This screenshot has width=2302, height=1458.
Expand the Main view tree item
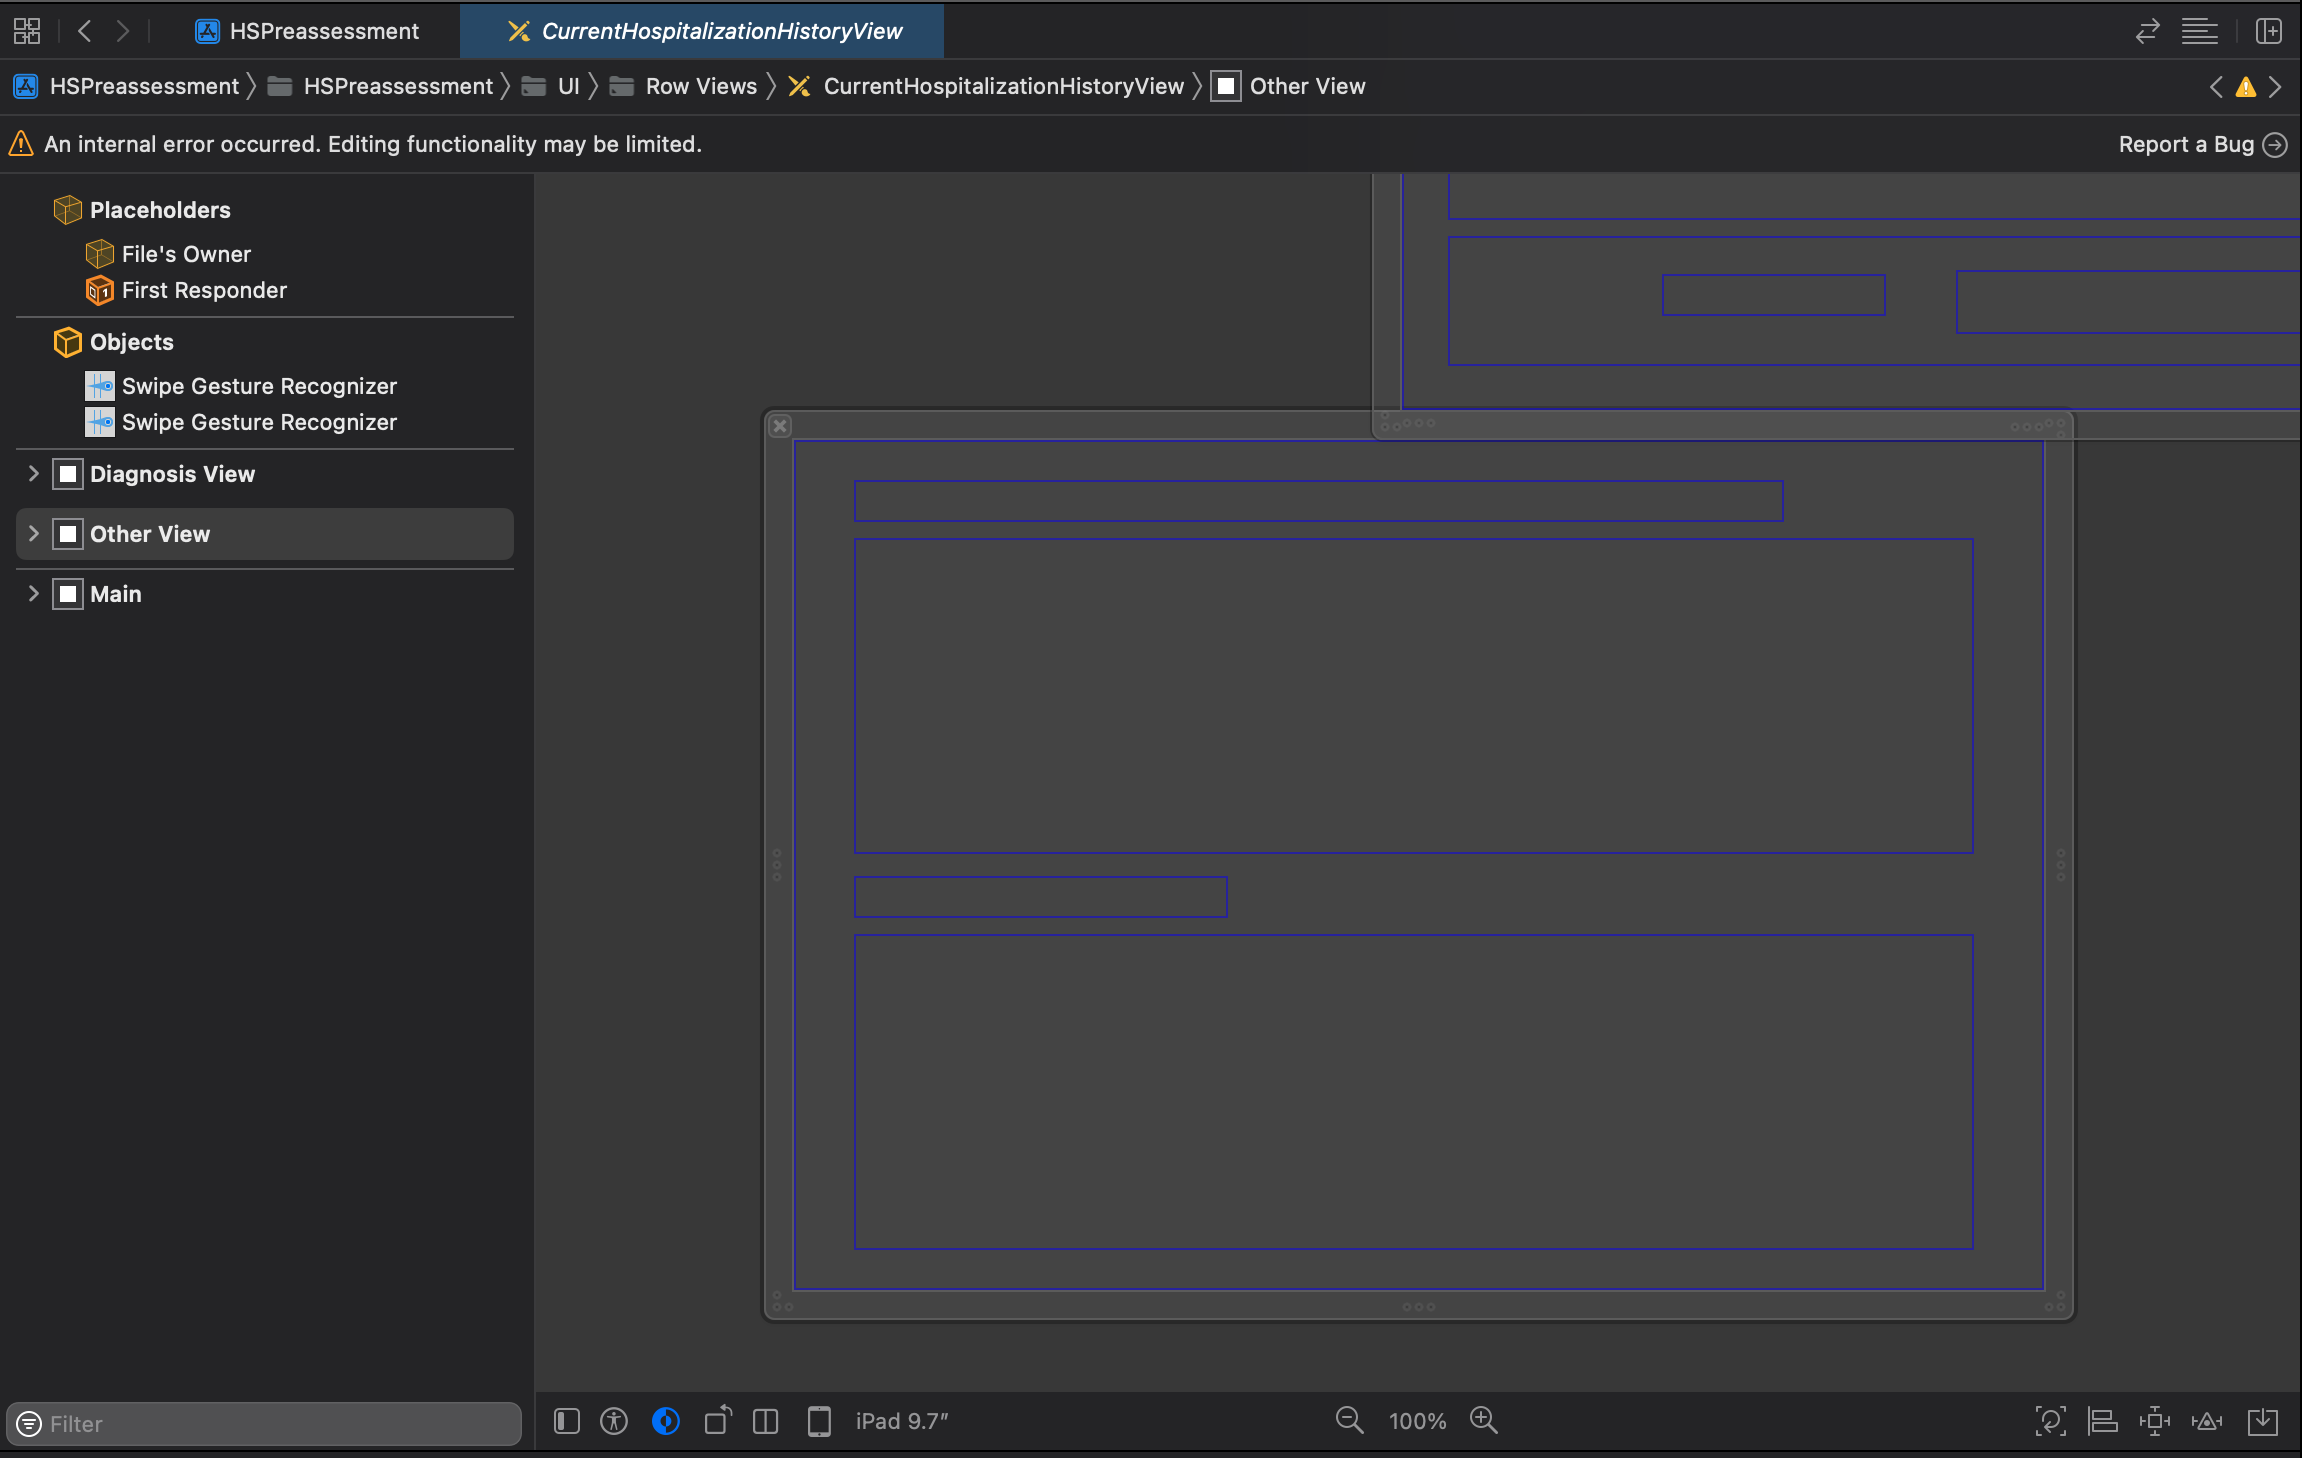[x=33, y=594]
